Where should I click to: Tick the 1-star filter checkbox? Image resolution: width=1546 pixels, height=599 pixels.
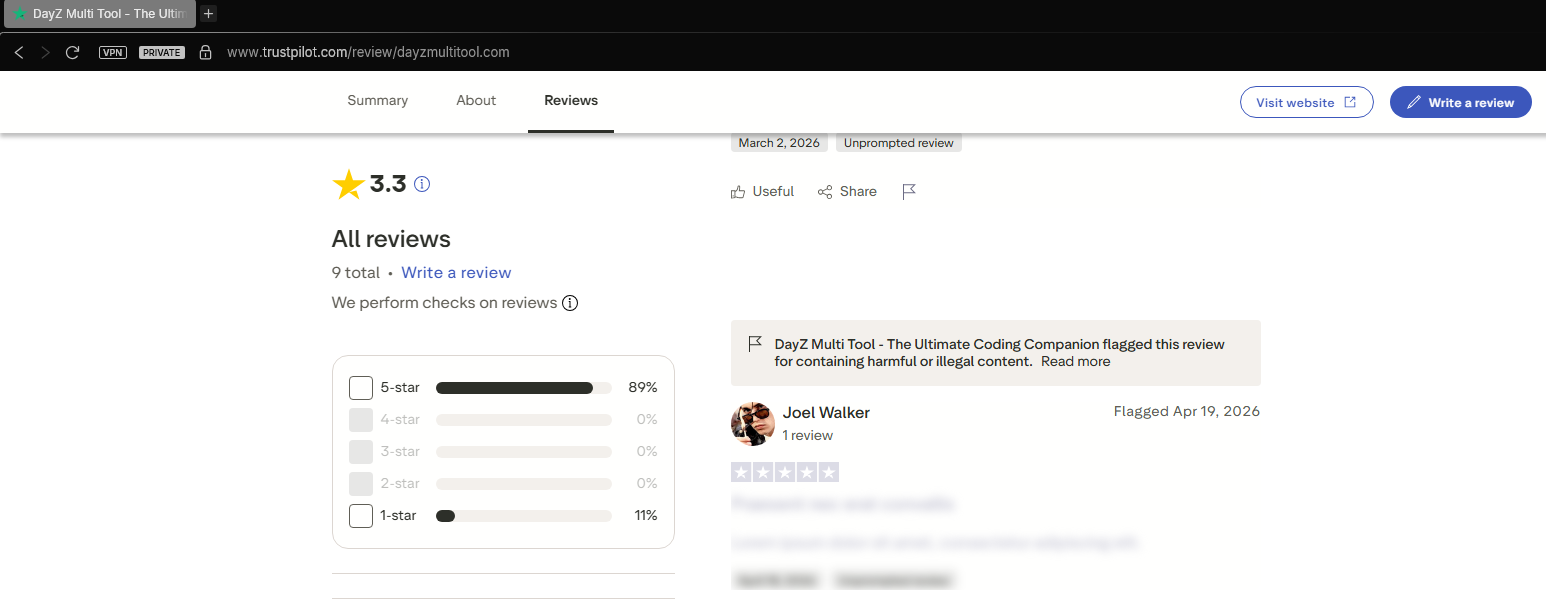point(361,516)
